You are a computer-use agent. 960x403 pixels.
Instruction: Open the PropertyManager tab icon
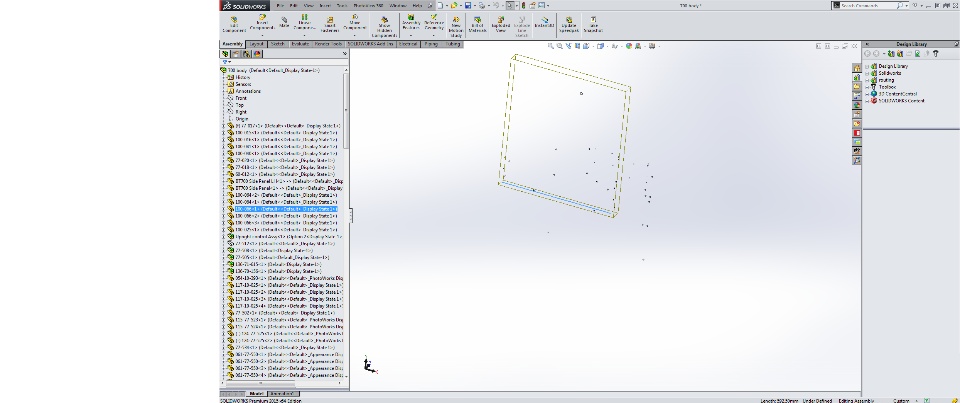236,54
